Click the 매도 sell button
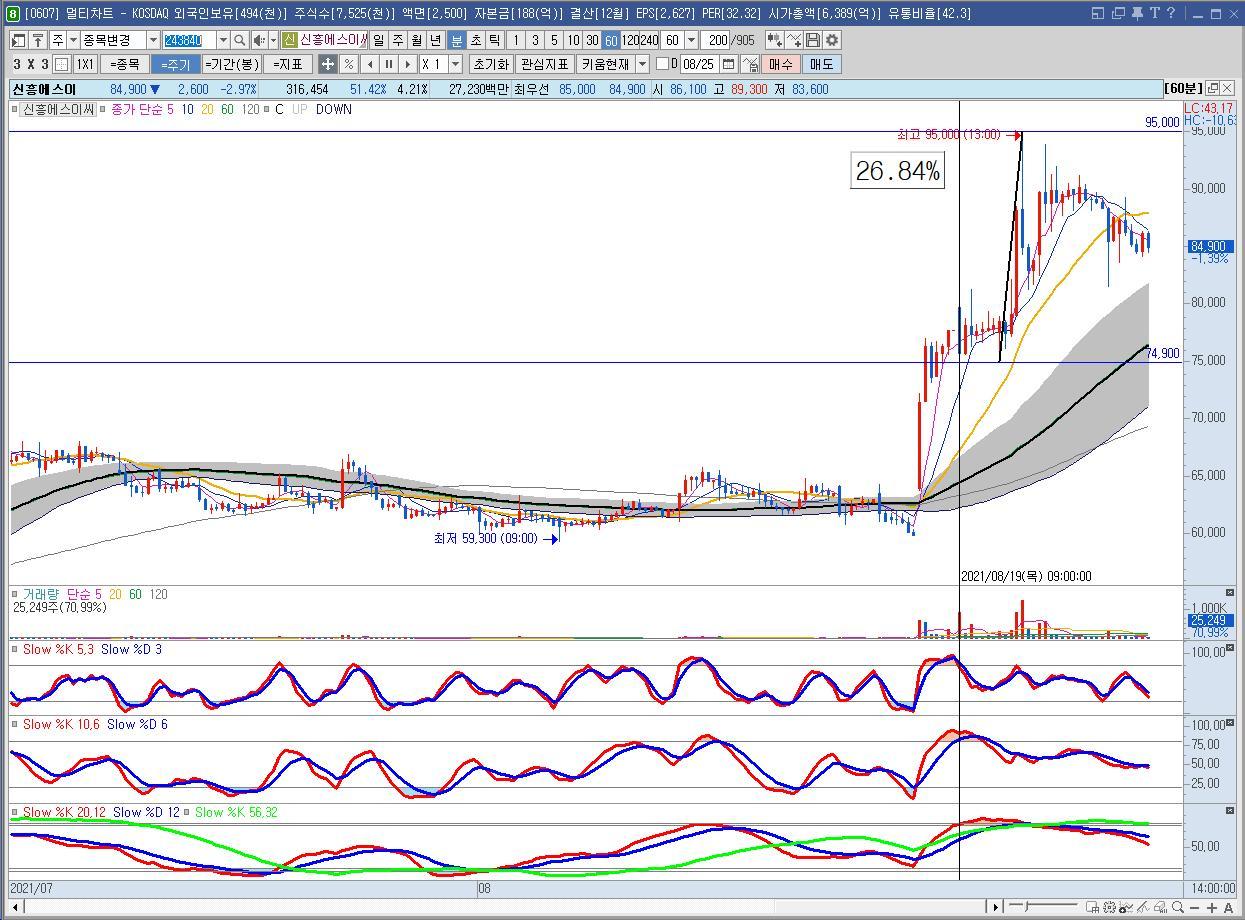The width and height of the screenshot is (1245, 920). [x=820, y=64]
